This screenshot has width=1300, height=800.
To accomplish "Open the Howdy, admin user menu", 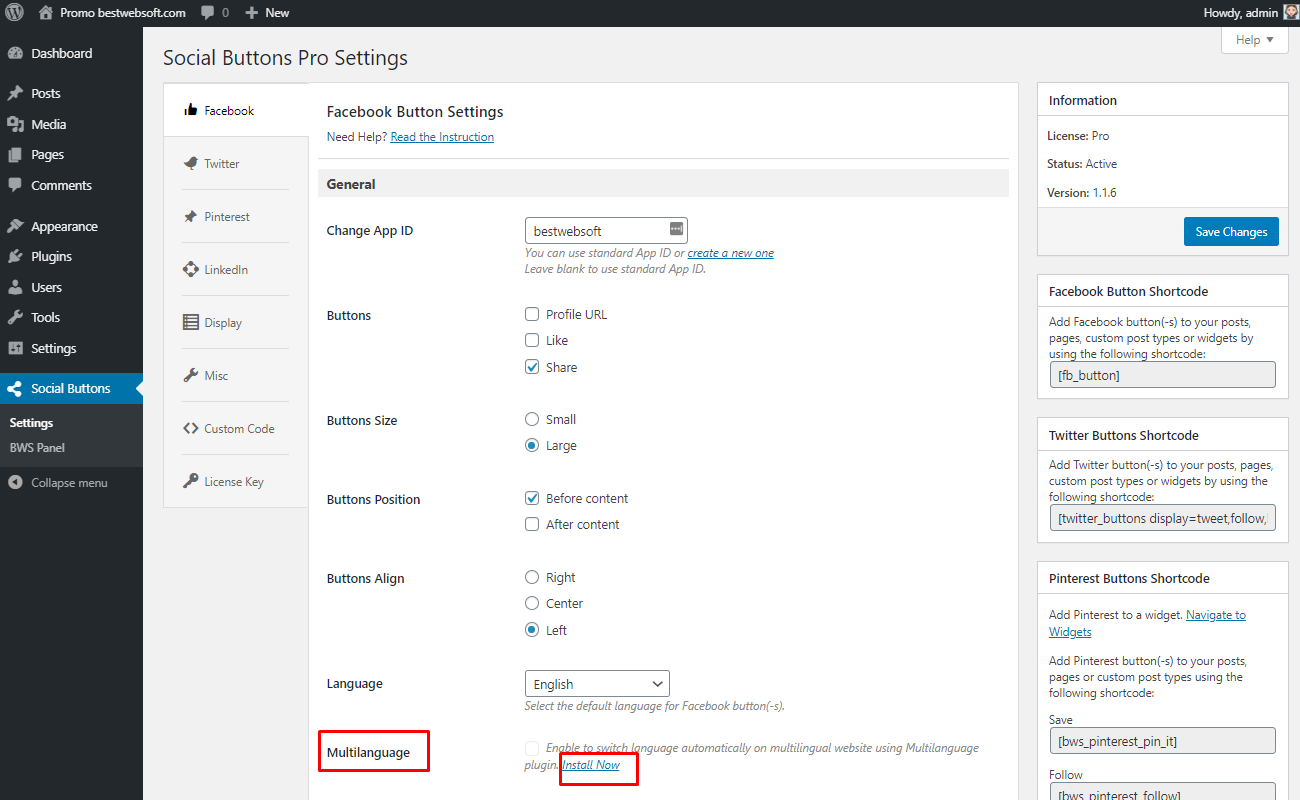I will [1250, 13].
